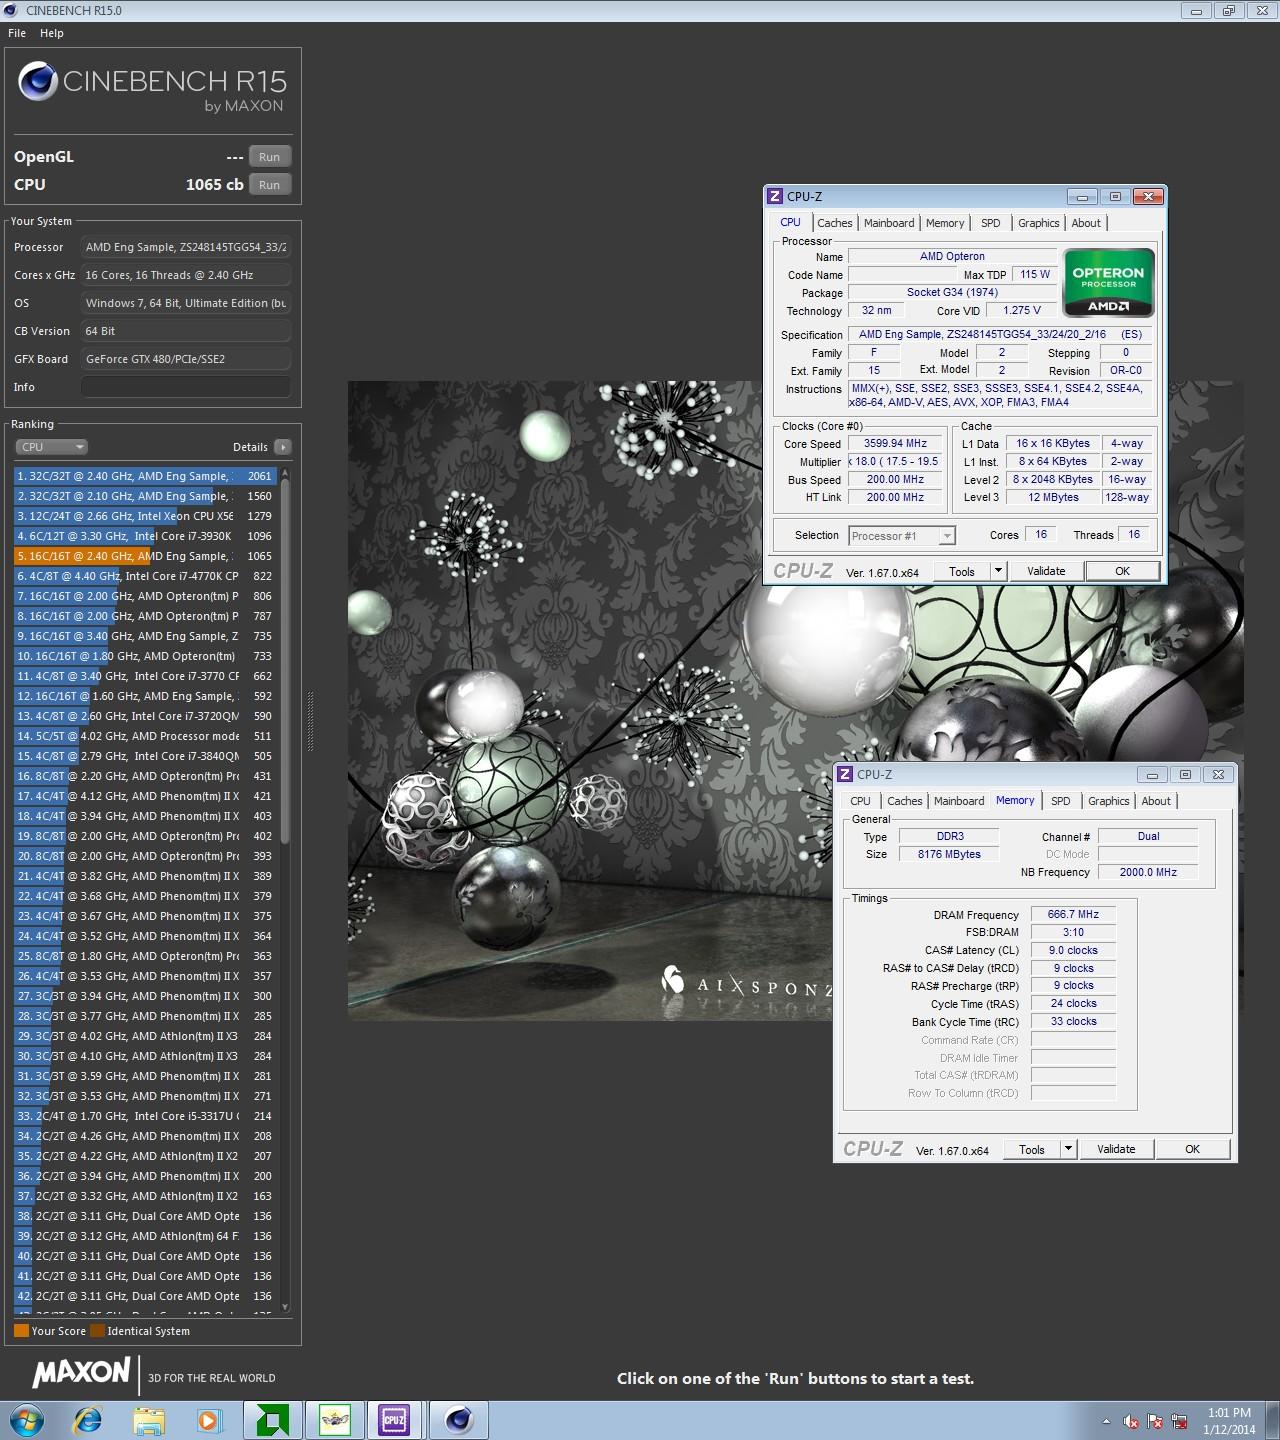Image resolution: width=1280 pixels, height=1440 pixels.
Task: Open Mainboard tab in lower CPU-Z window
Action: tap(959, 801)
